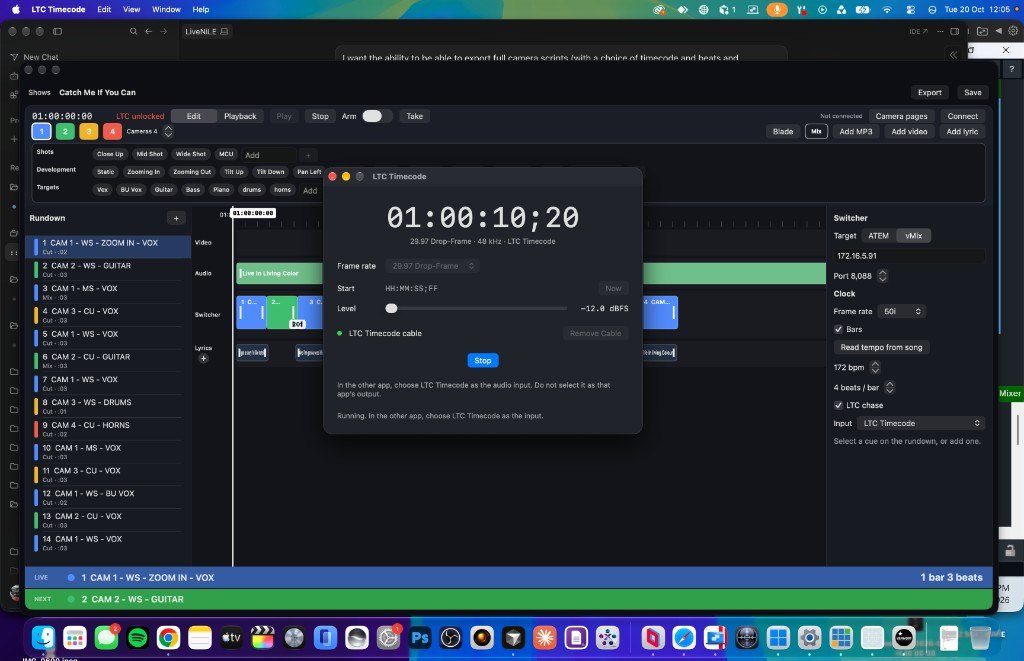Select the Zooming In development tag
Image resolution: width=1024 pixels, height=661 pixels.
143,172
